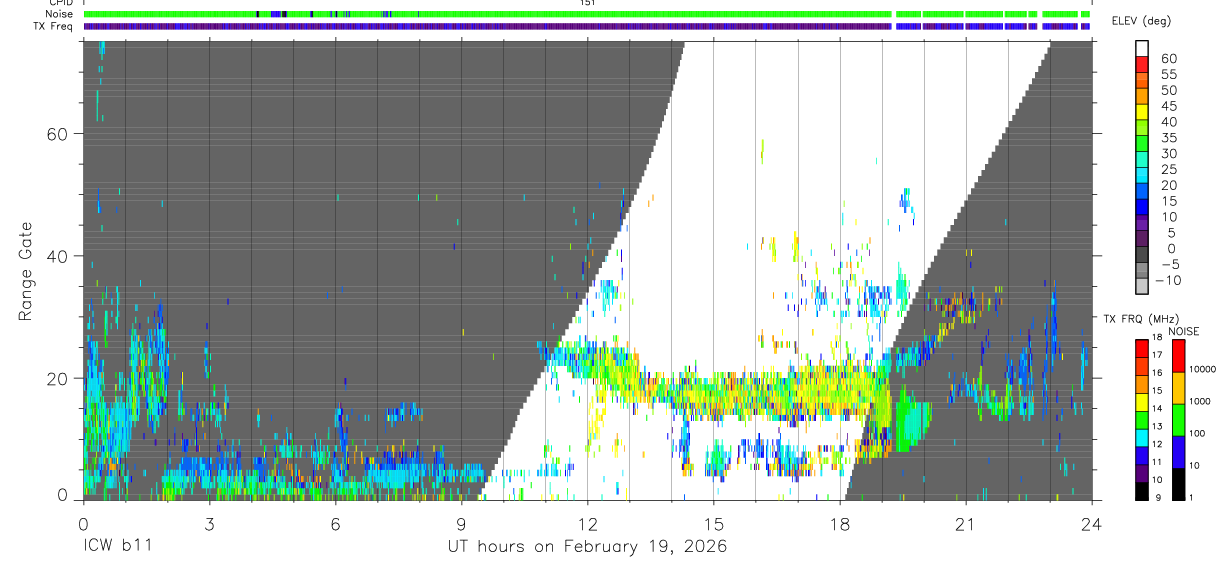Click the "30" elevation colorbar value

coord(1167,153)
